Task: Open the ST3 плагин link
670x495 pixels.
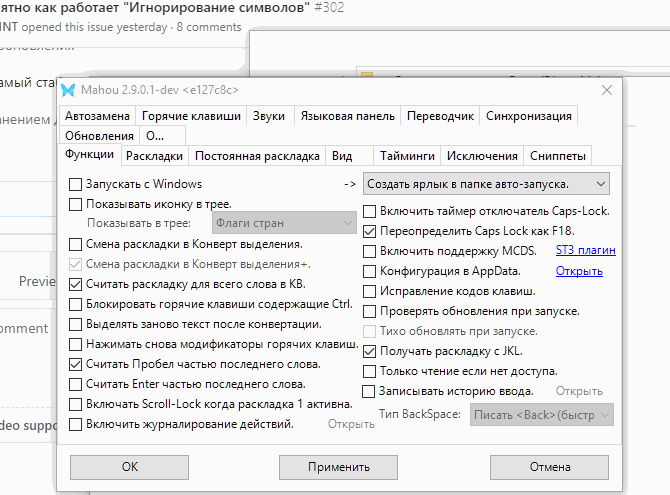Action: coord(585,250)
